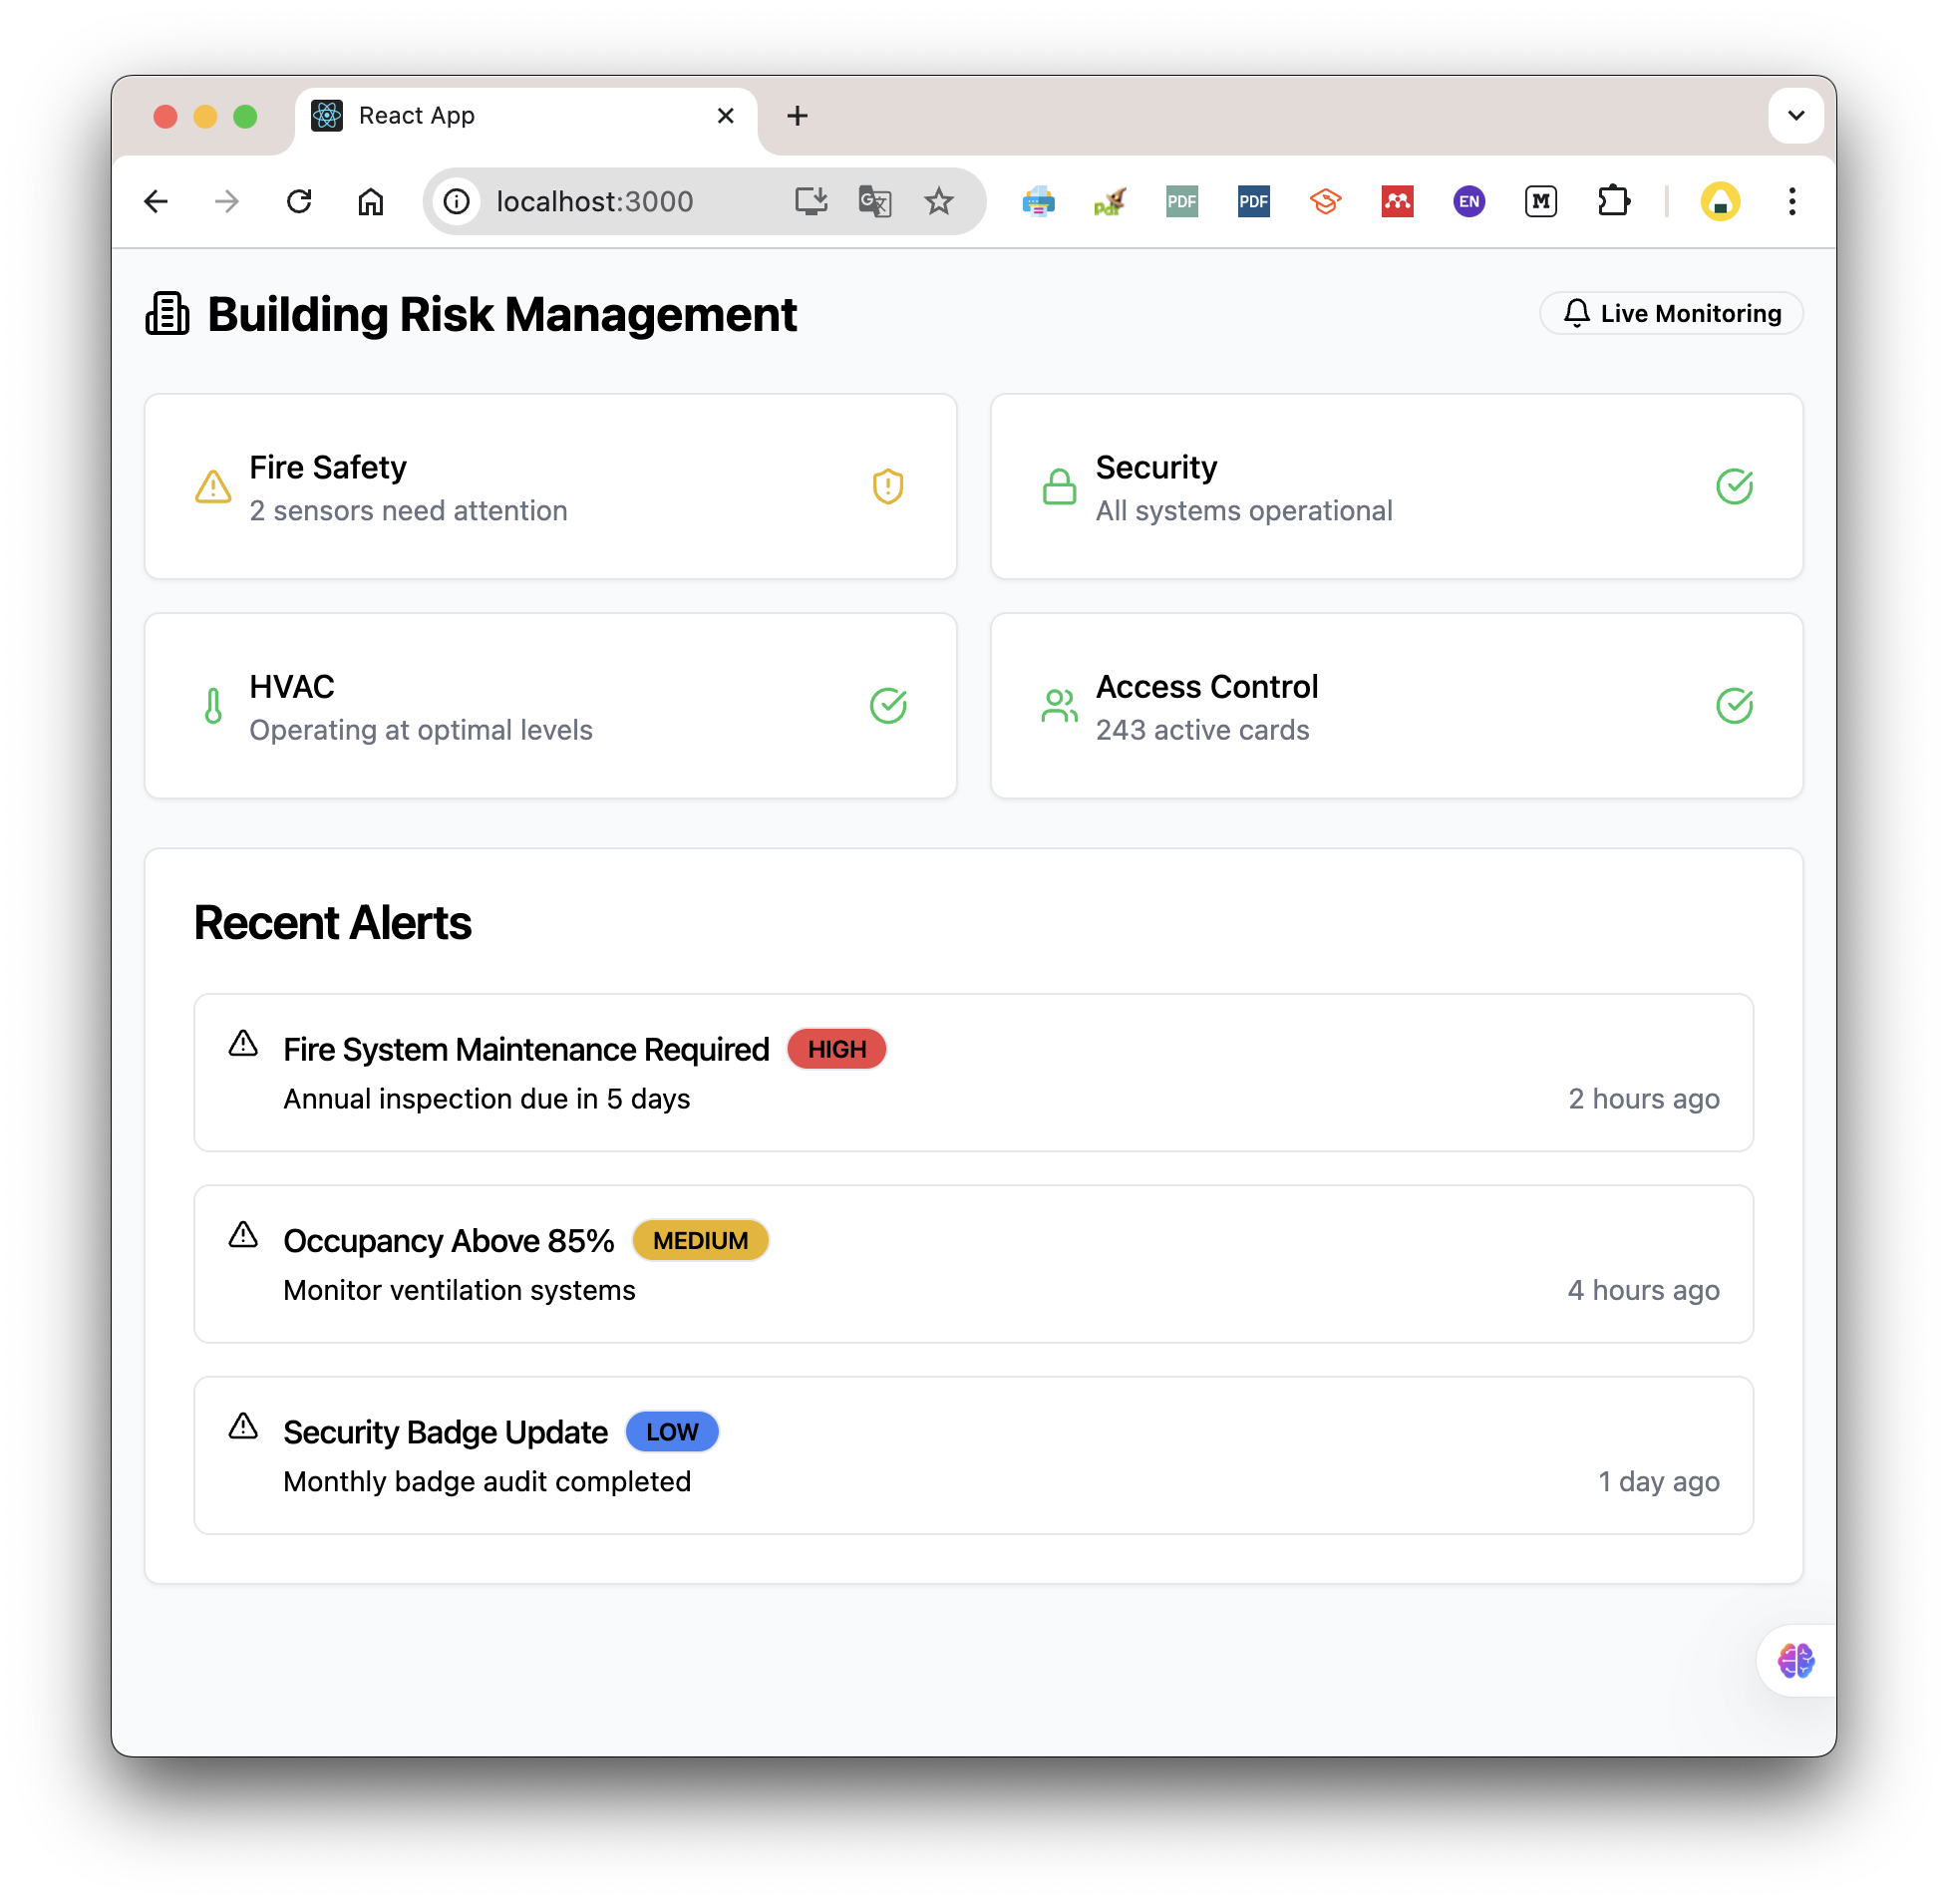Click the Building Risk Management heading
The image size is (1948, 1904).
tap(501, 314)
